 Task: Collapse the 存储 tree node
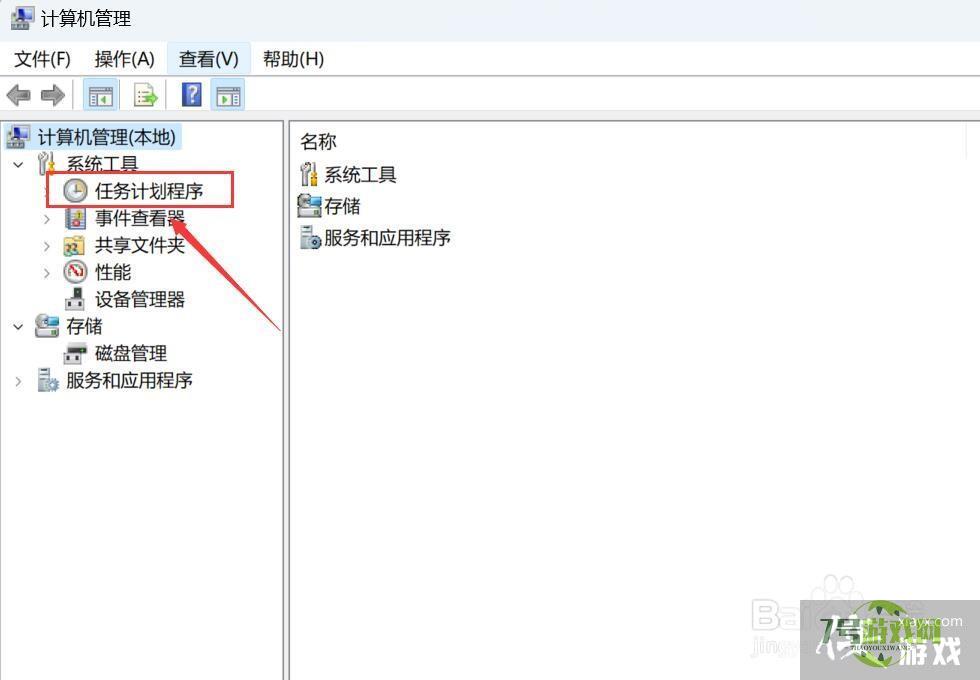(x=18, y=326)
